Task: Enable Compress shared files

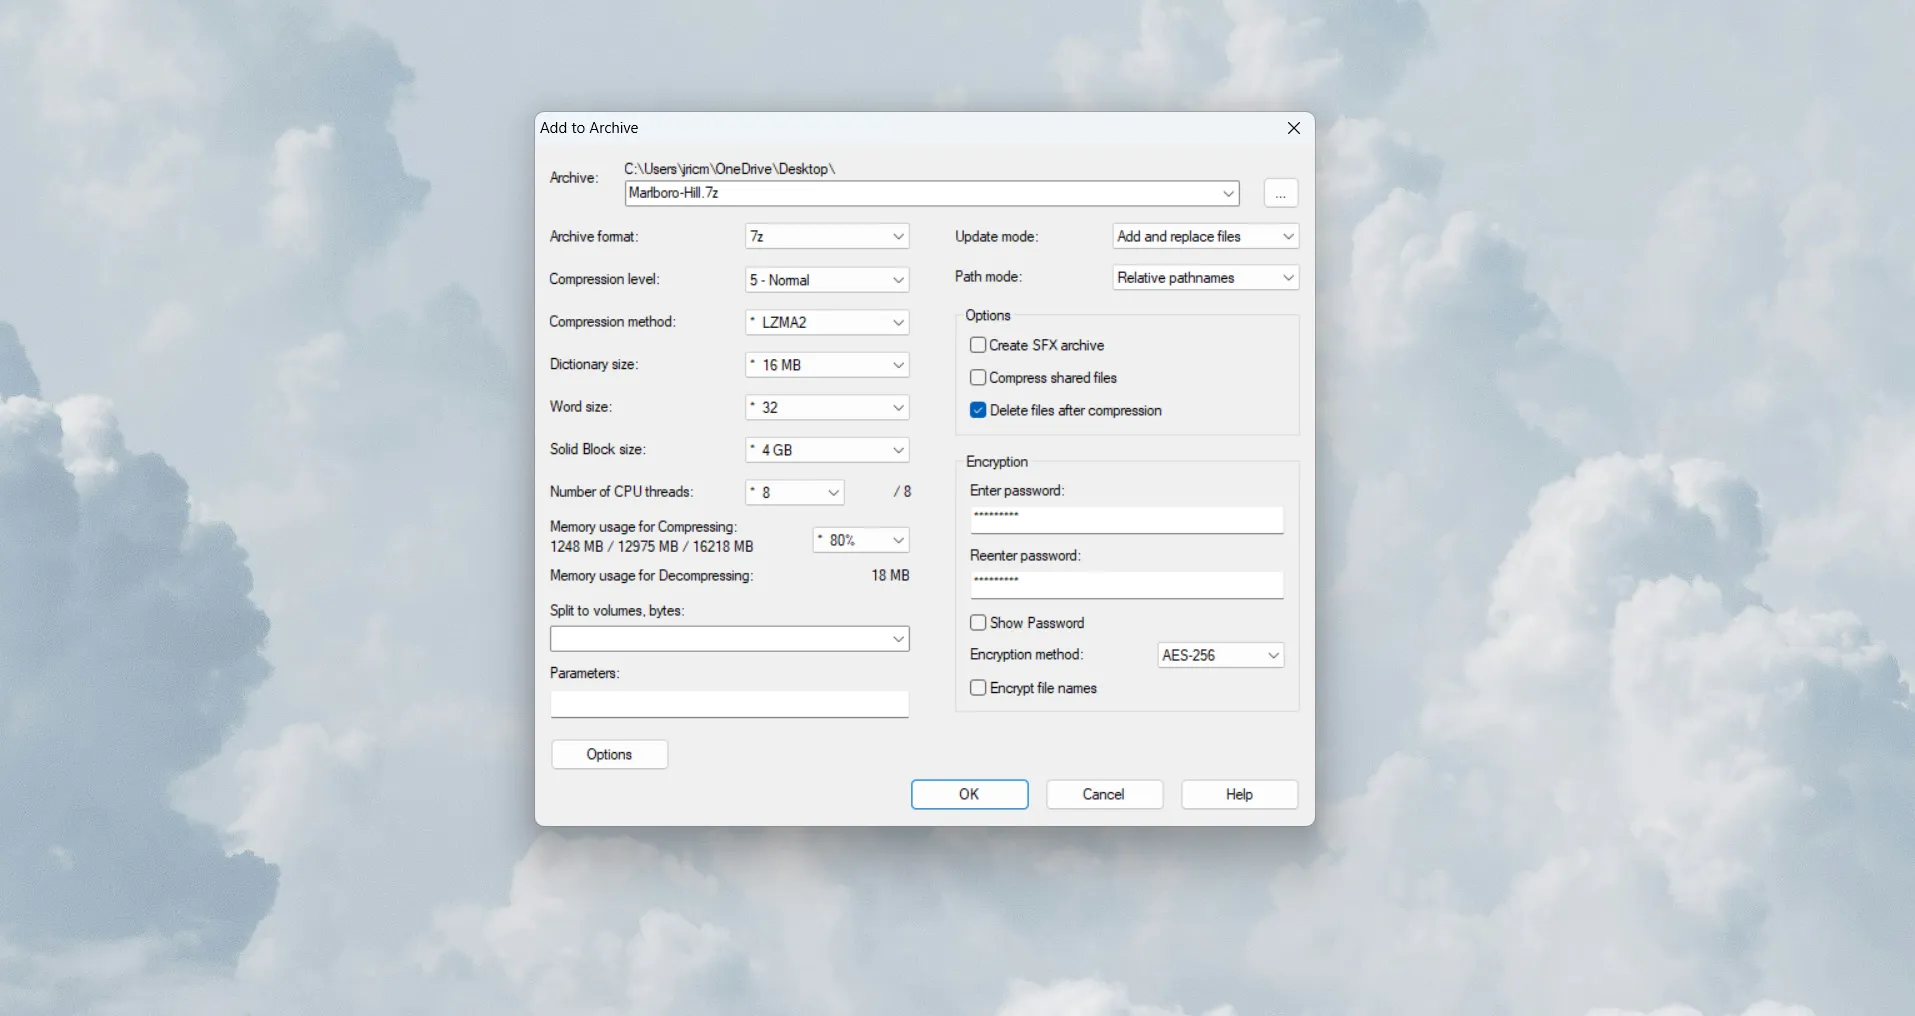Action: [977, 377]
